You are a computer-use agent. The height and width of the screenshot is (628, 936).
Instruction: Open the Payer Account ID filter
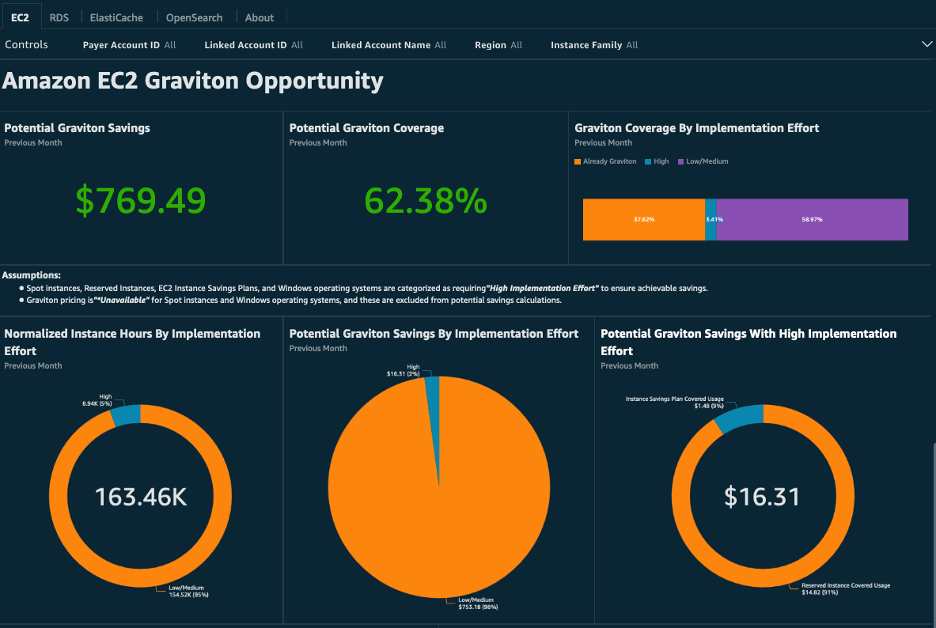(x=129, y=45)
